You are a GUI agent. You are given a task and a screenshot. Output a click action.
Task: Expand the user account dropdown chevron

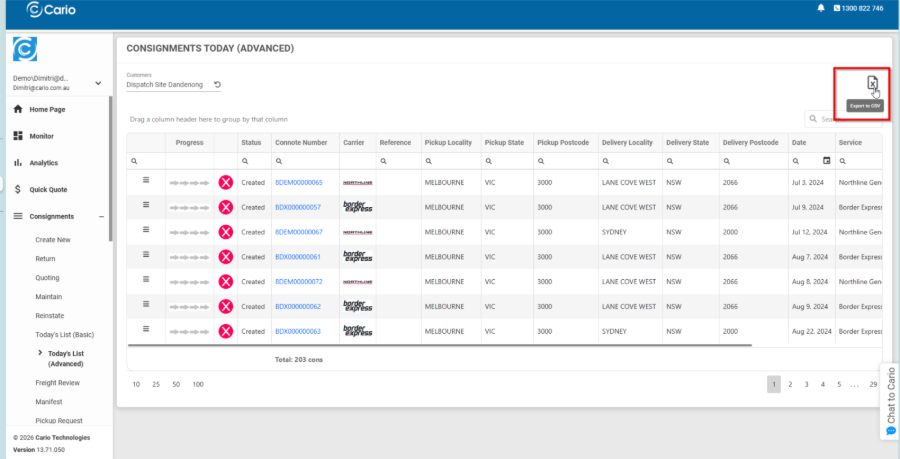pyautogui.click(x=98, y=83)
